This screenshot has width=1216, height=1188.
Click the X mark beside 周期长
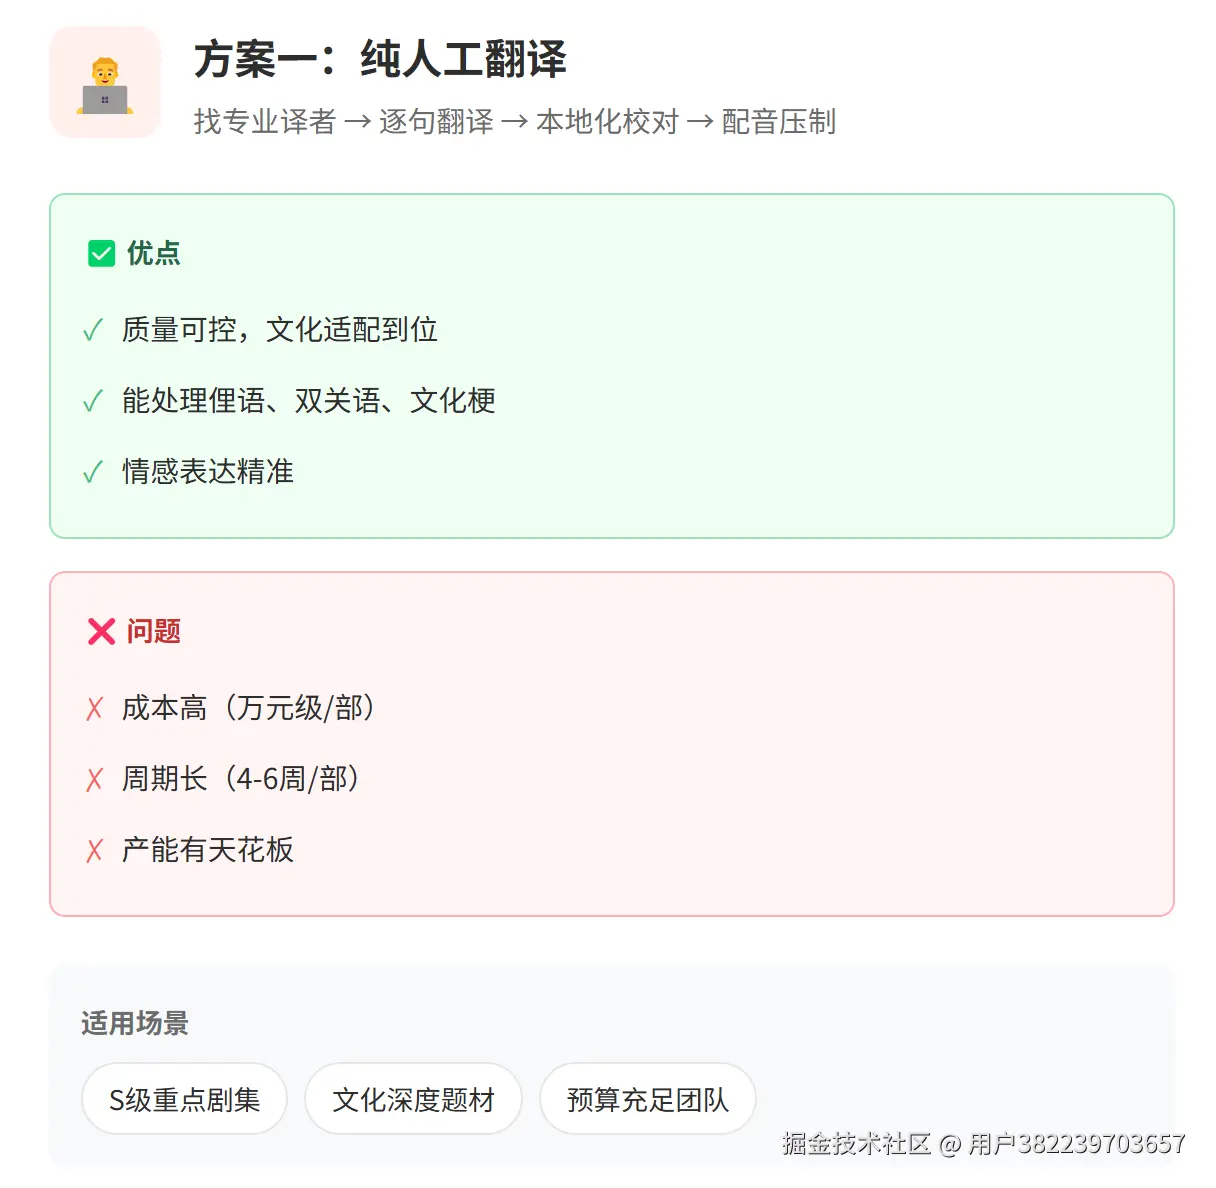[95, 779]
